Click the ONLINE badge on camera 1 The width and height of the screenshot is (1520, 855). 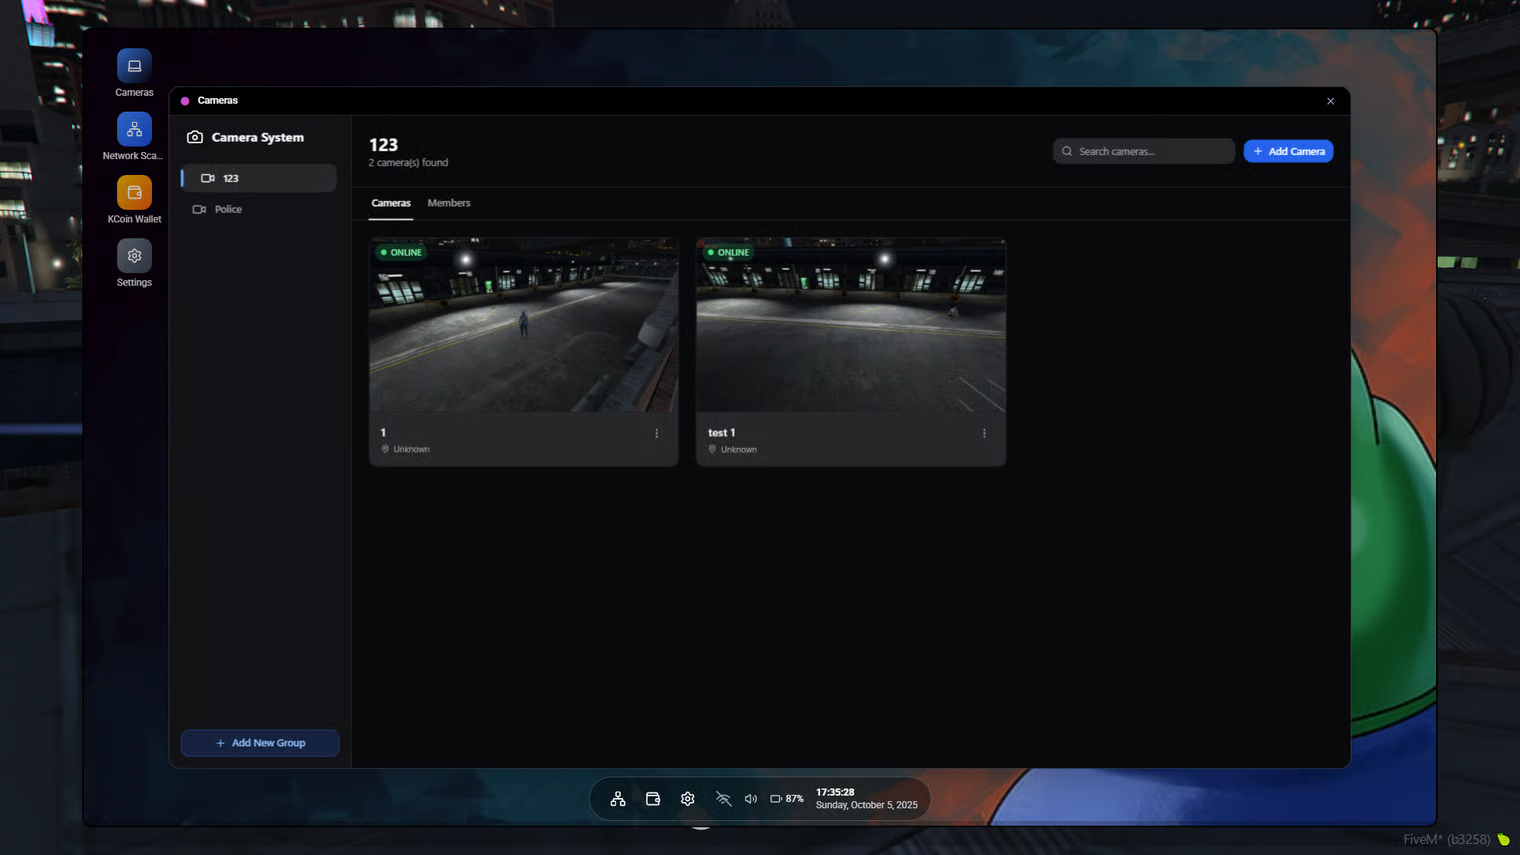[401, 252]
